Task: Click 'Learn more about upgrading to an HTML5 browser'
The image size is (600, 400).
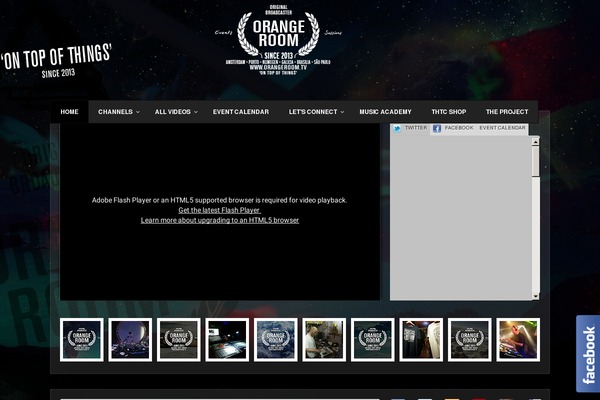Action: (220, 220)
